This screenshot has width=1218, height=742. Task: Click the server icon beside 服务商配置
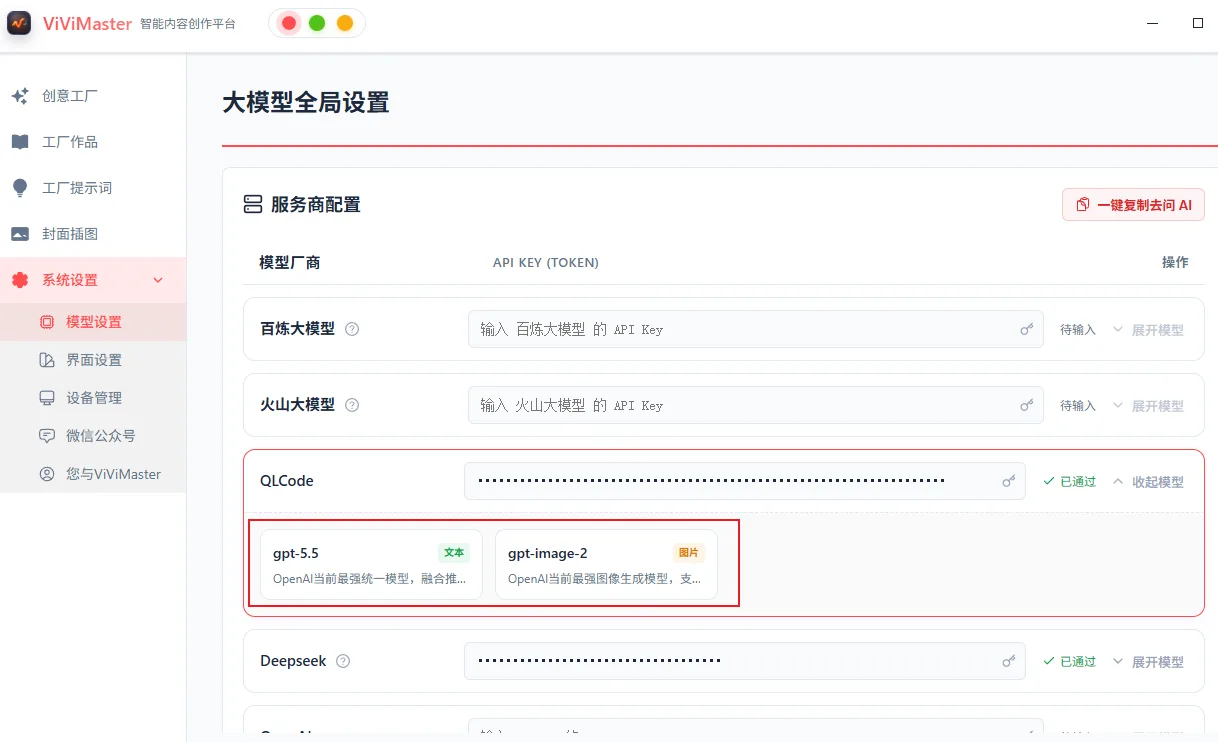[x=253, y=205]
